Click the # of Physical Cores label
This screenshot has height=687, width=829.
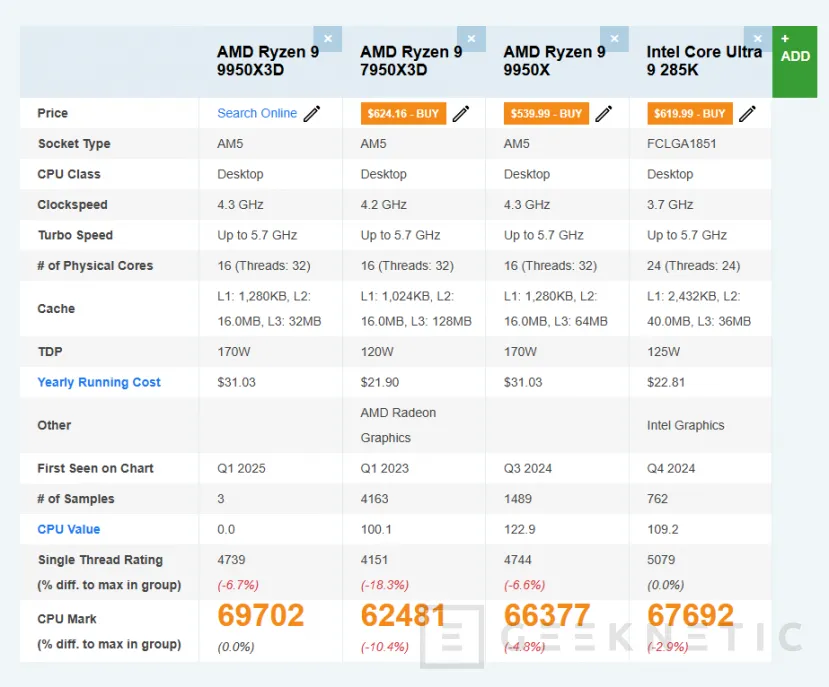(x=95, y=265)
